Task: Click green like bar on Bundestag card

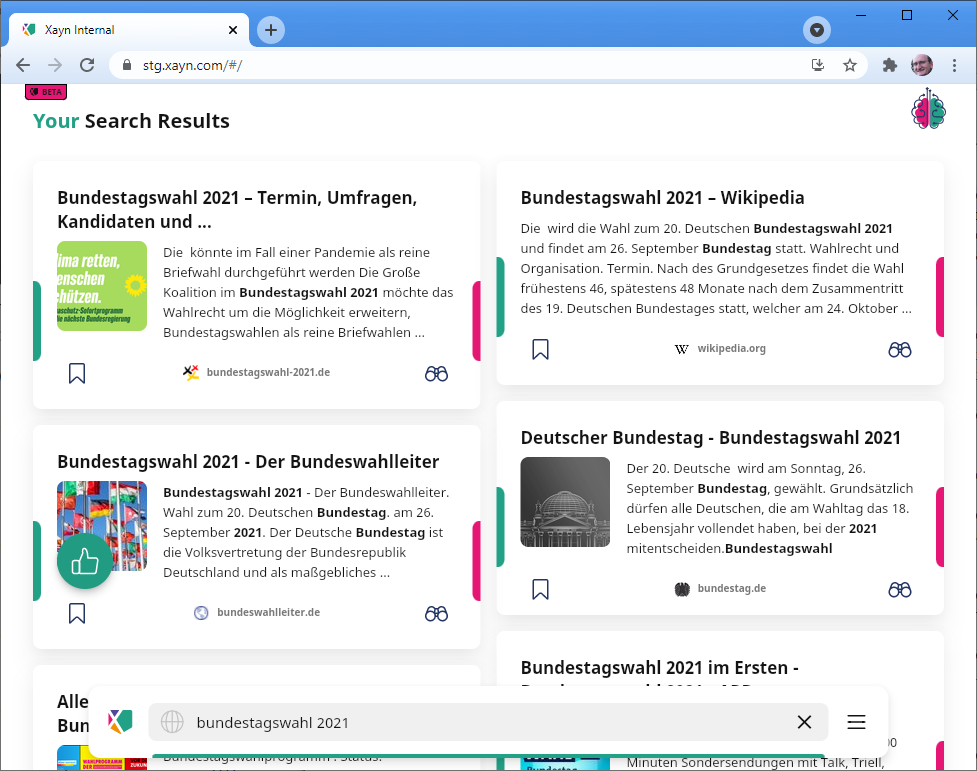Action: click(500, 527)
